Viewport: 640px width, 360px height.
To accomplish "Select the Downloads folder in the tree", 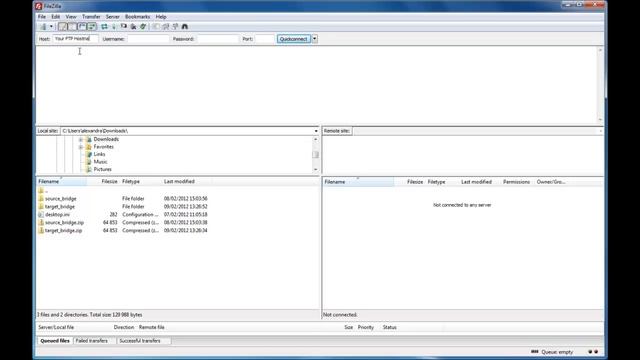I will click(106, 139).
